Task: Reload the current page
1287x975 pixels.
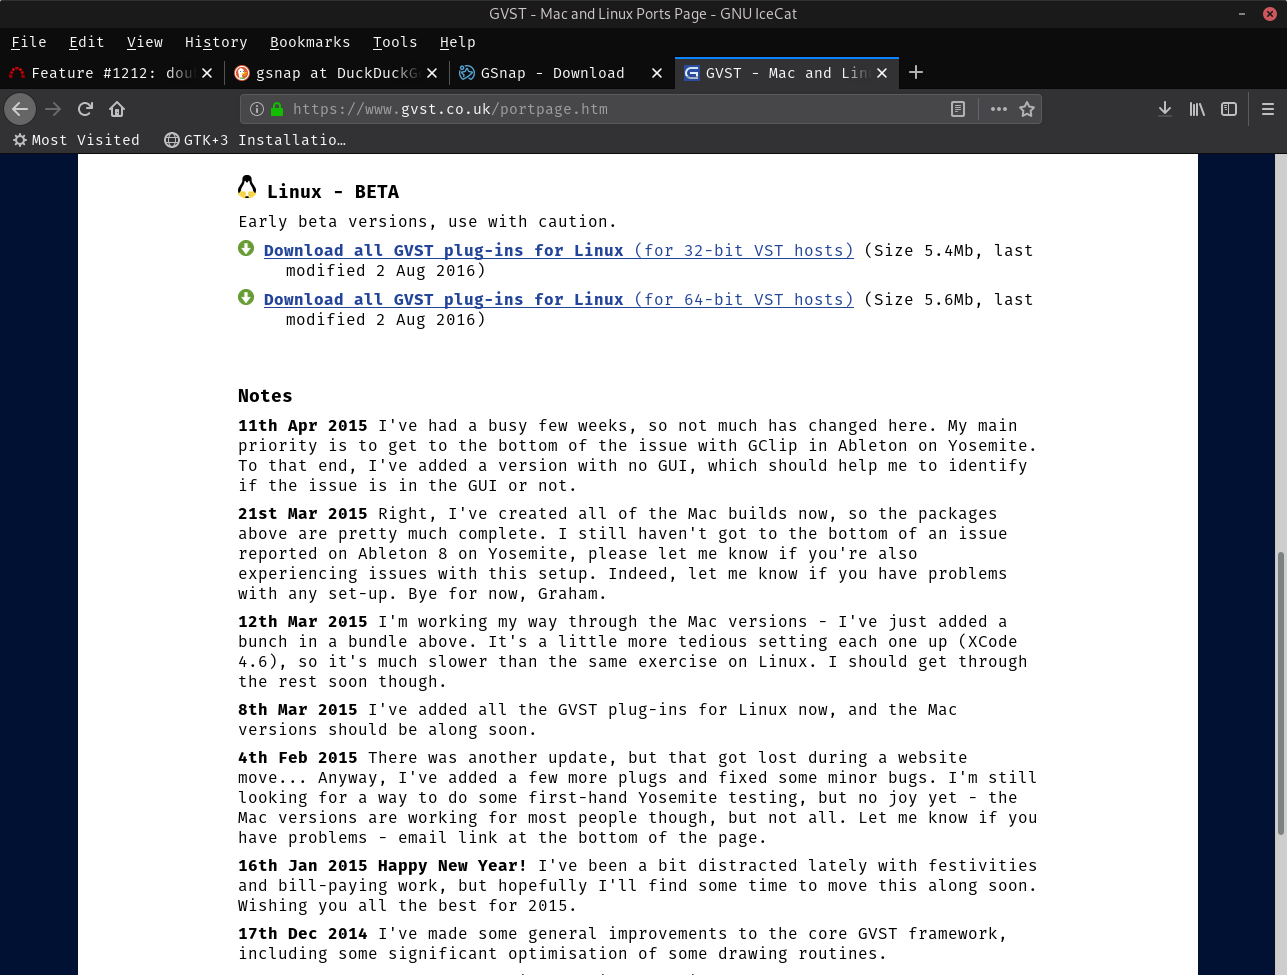Action: (x=85, y=109)
